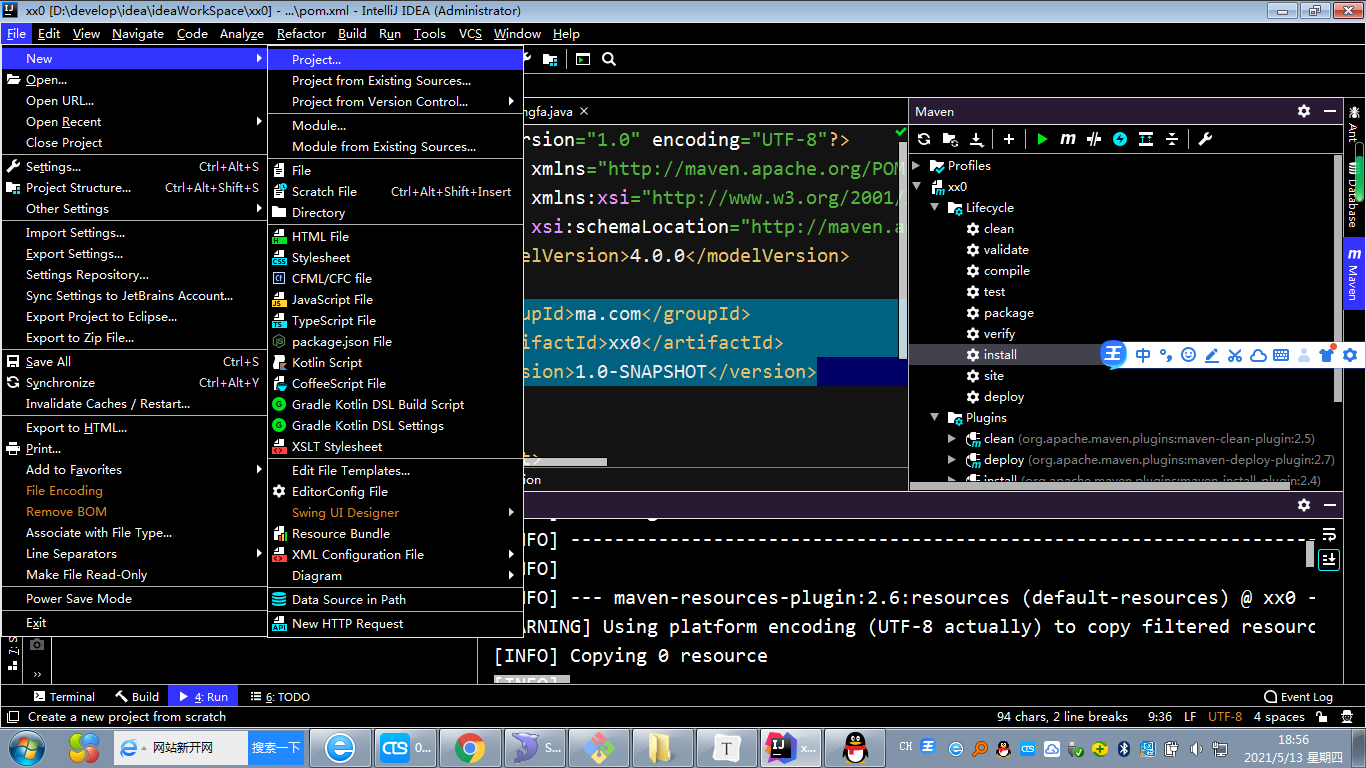Switch to the Terminal tool tab
The image size is (1366, 768).
click(65, 697)
